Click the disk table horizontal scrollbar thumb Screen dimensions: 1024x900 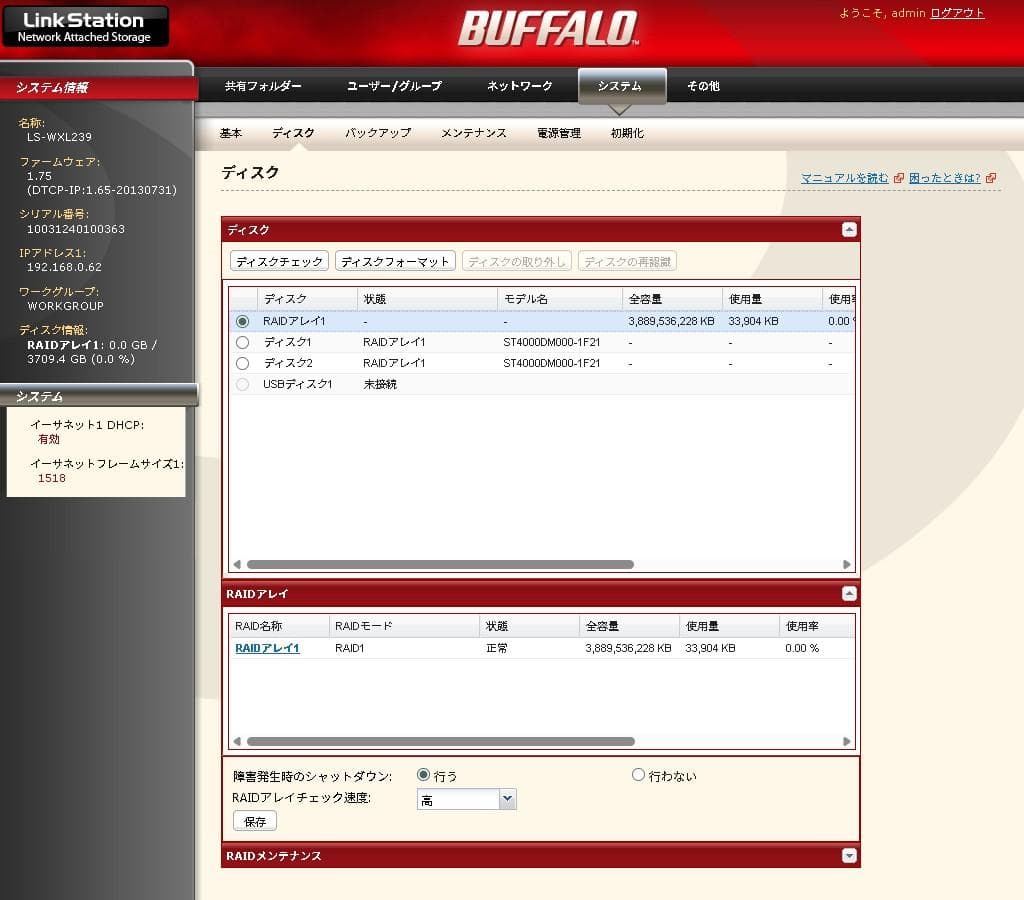point(440,564)
